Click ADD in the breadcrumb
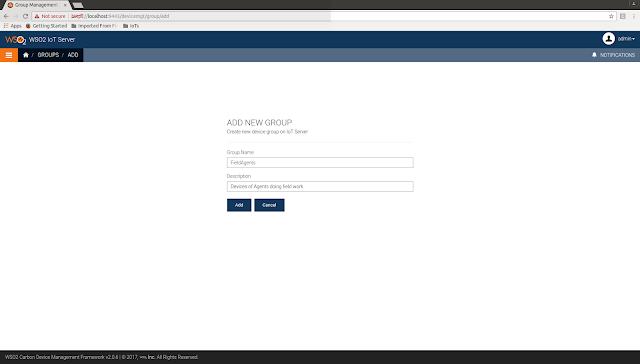The image size is (640, 364). point(73,55)
